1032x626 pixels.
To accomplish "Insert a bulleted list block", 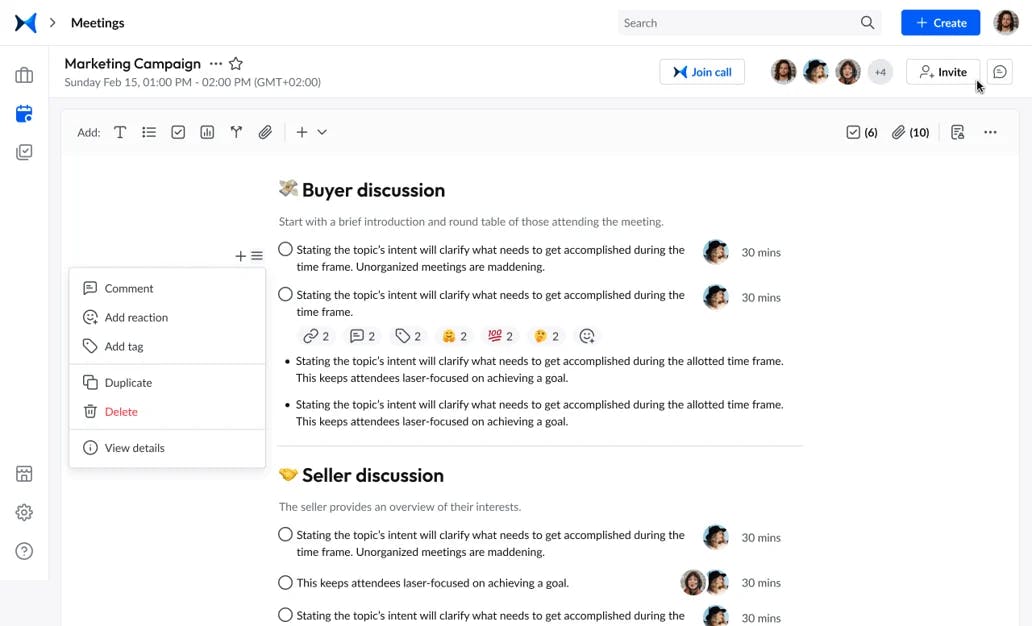I will (149, 132).
